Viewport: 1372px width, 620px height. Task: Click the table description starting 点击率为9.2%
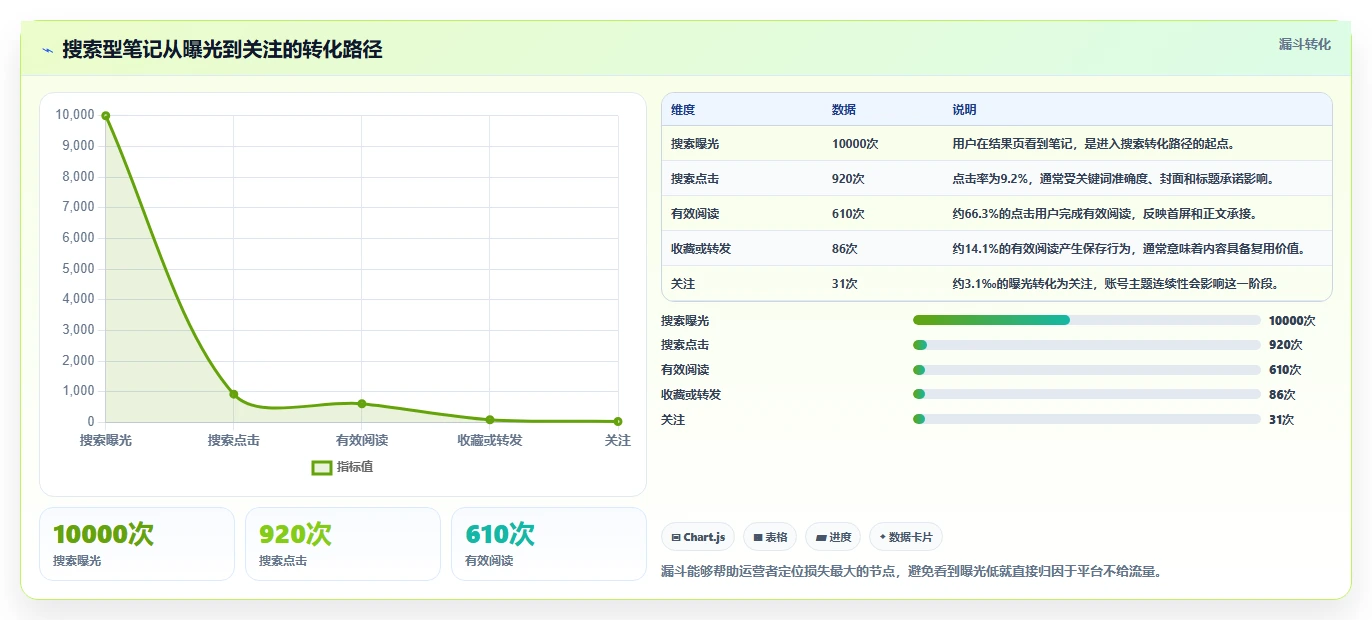coord(1113,179)
